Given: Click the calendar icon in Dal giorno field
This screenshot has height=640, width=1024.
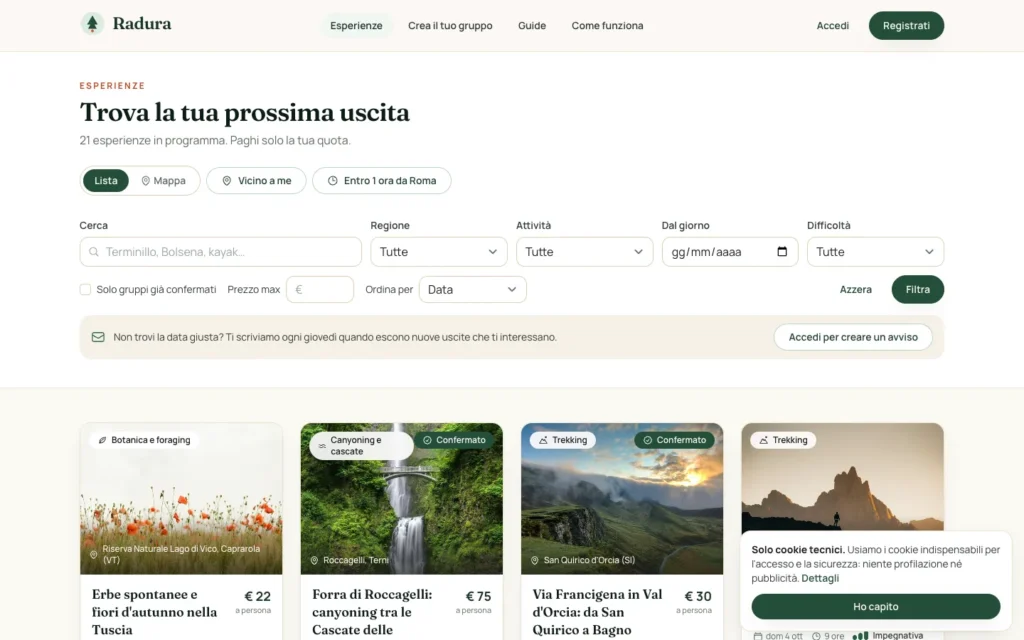Looking at the screenshot, I should point(782,251).
